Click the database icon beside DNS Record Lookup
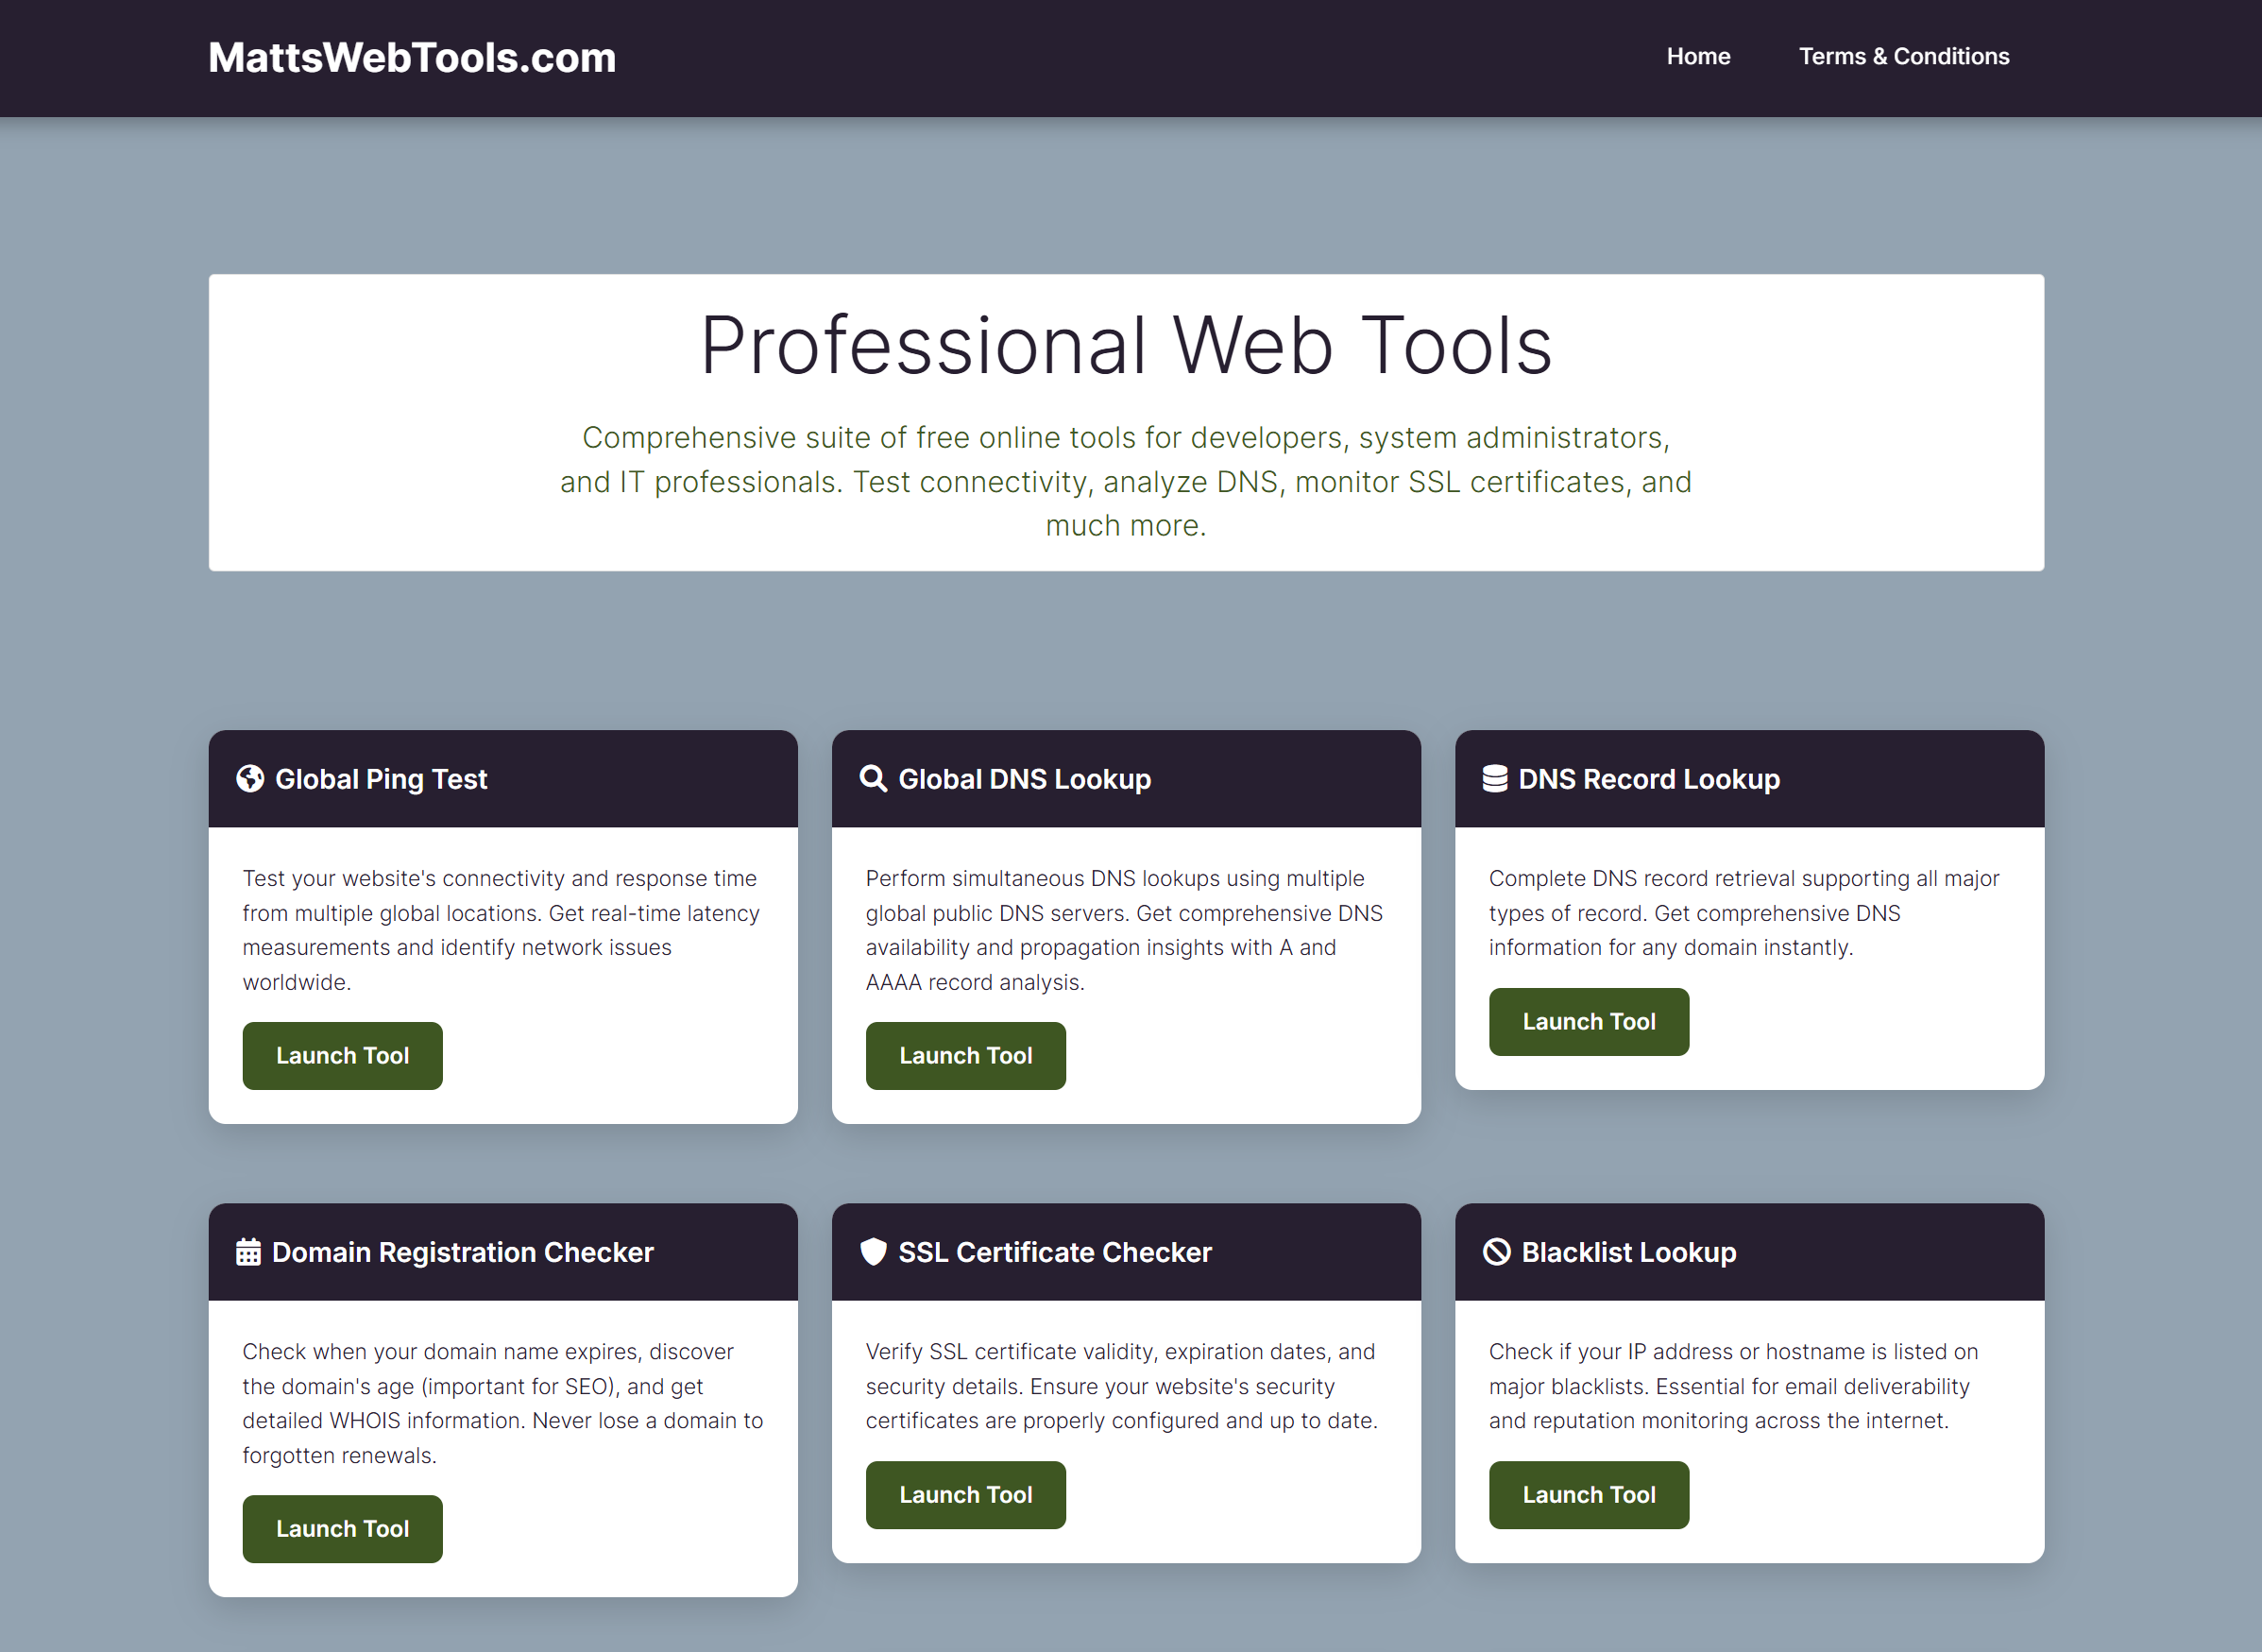Image resolution: width=2262 pixels, height=1652 pixels. click(1494, 778)
